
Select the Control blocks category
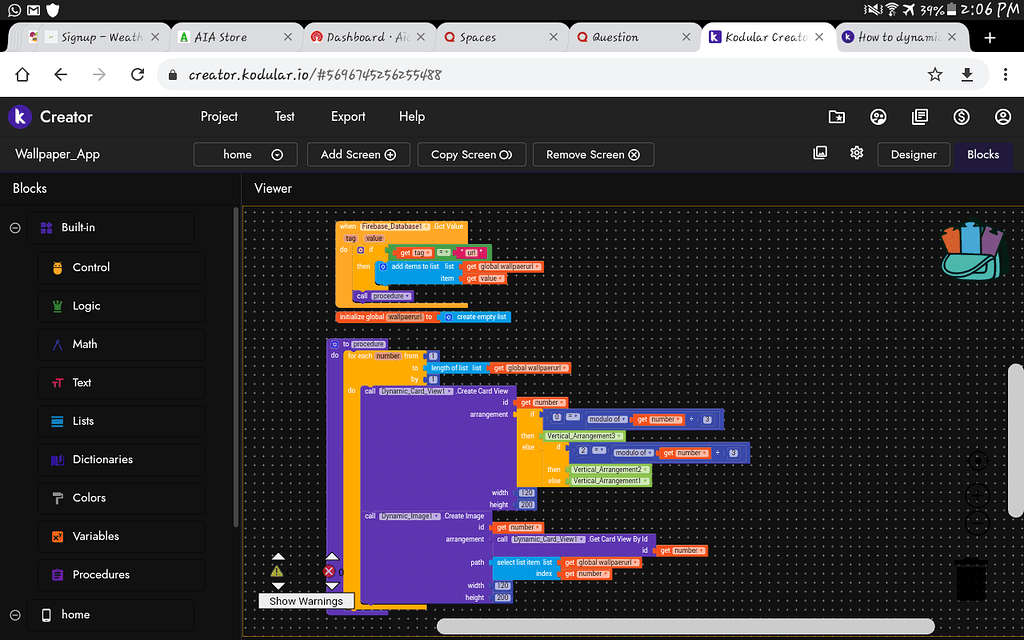(x=121, y=268)
